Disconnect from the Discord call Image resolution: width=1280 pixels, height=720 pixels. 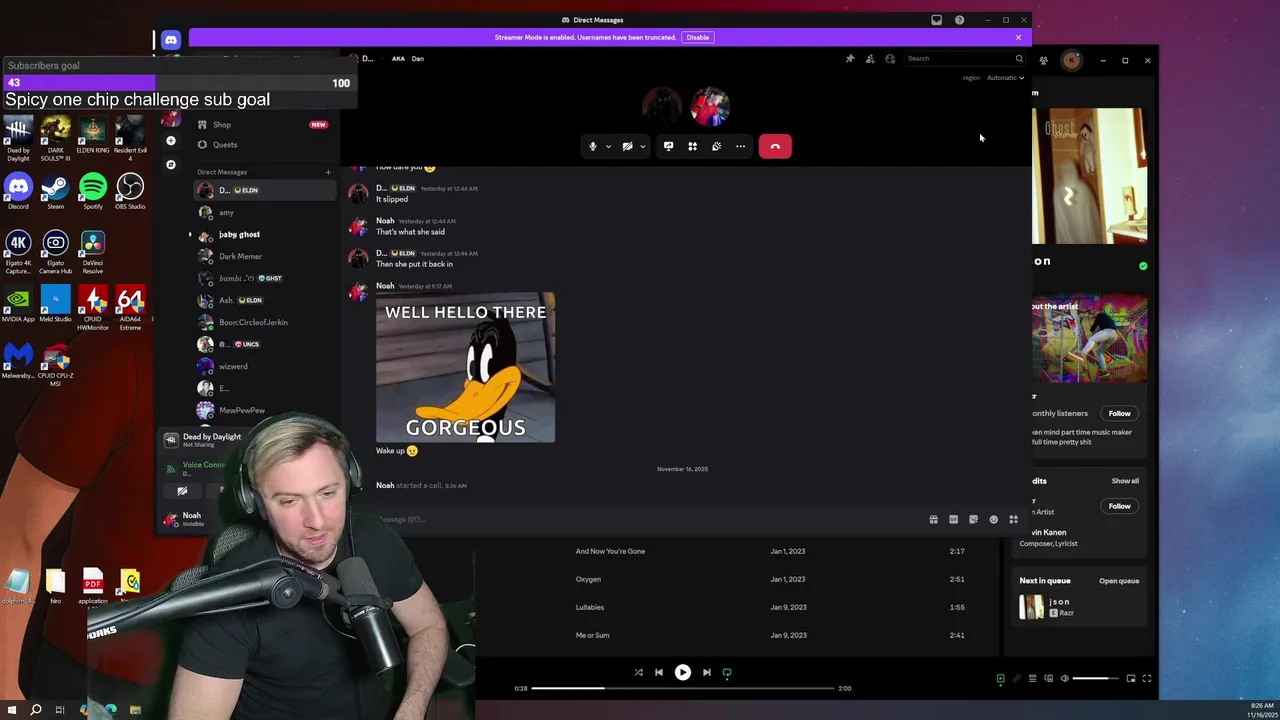click(x=775, y=146)
